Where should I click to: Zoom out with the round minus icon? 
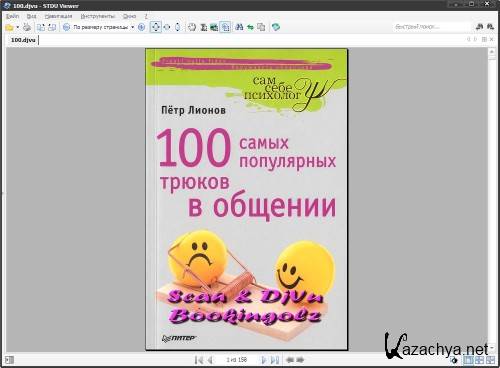(66, 27)
